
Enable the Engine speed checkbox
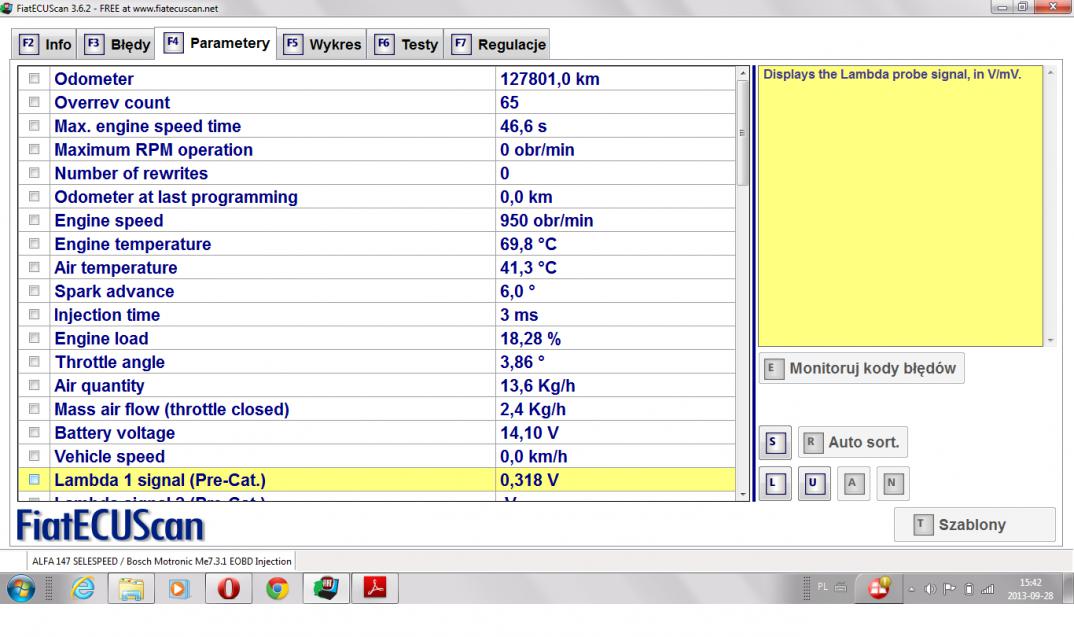point(34,221)
